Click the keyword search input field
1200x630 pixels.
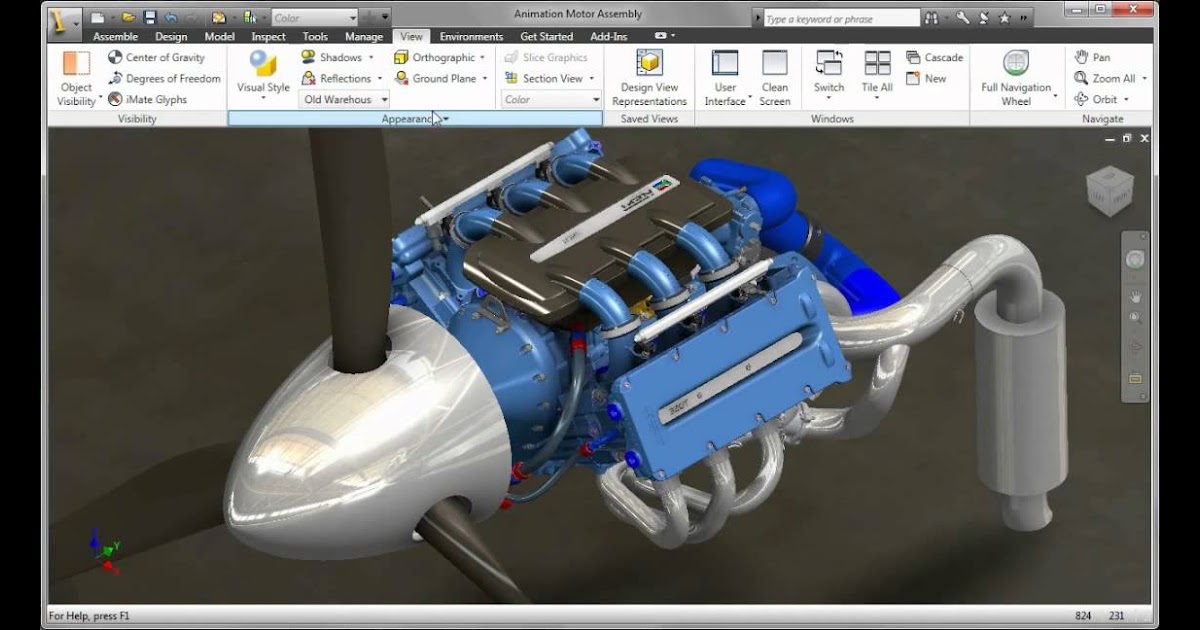point(840,18)
